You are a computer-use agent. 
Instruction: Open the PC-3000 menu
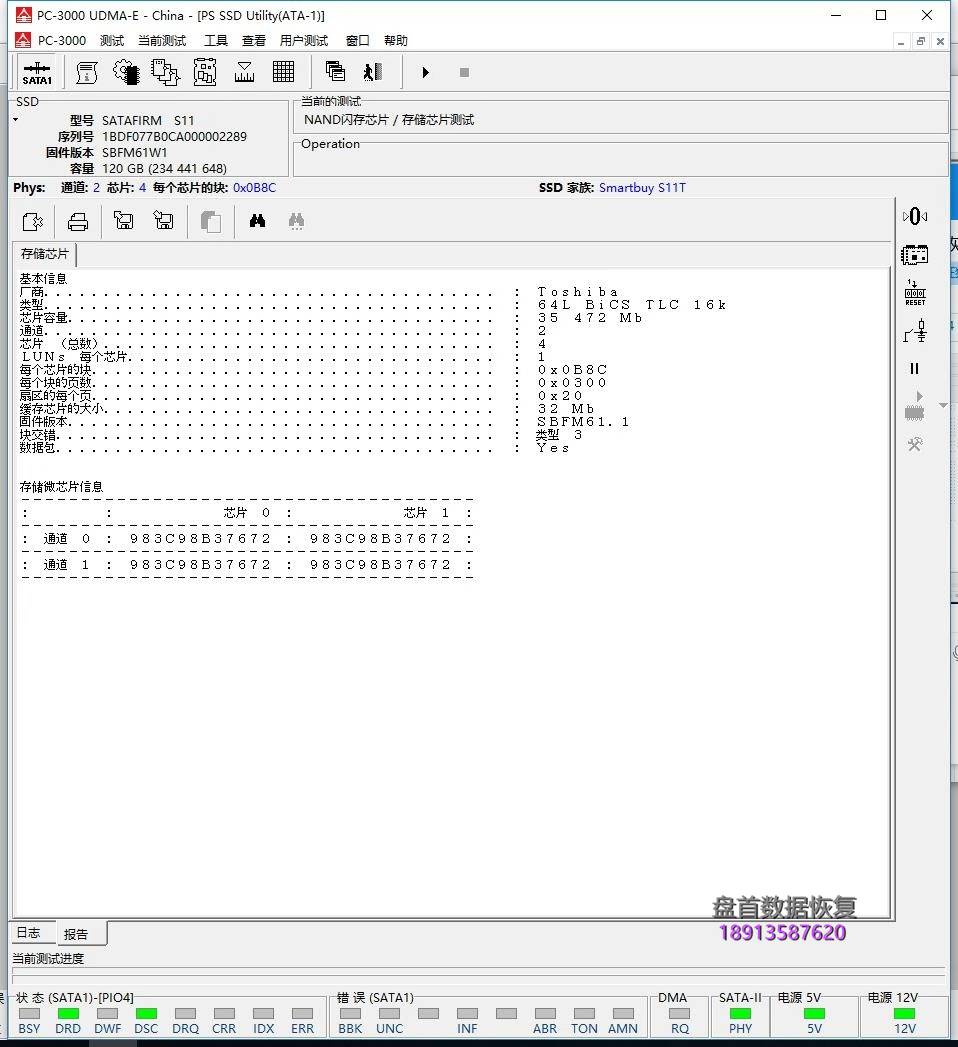click(x=61, y=41)
